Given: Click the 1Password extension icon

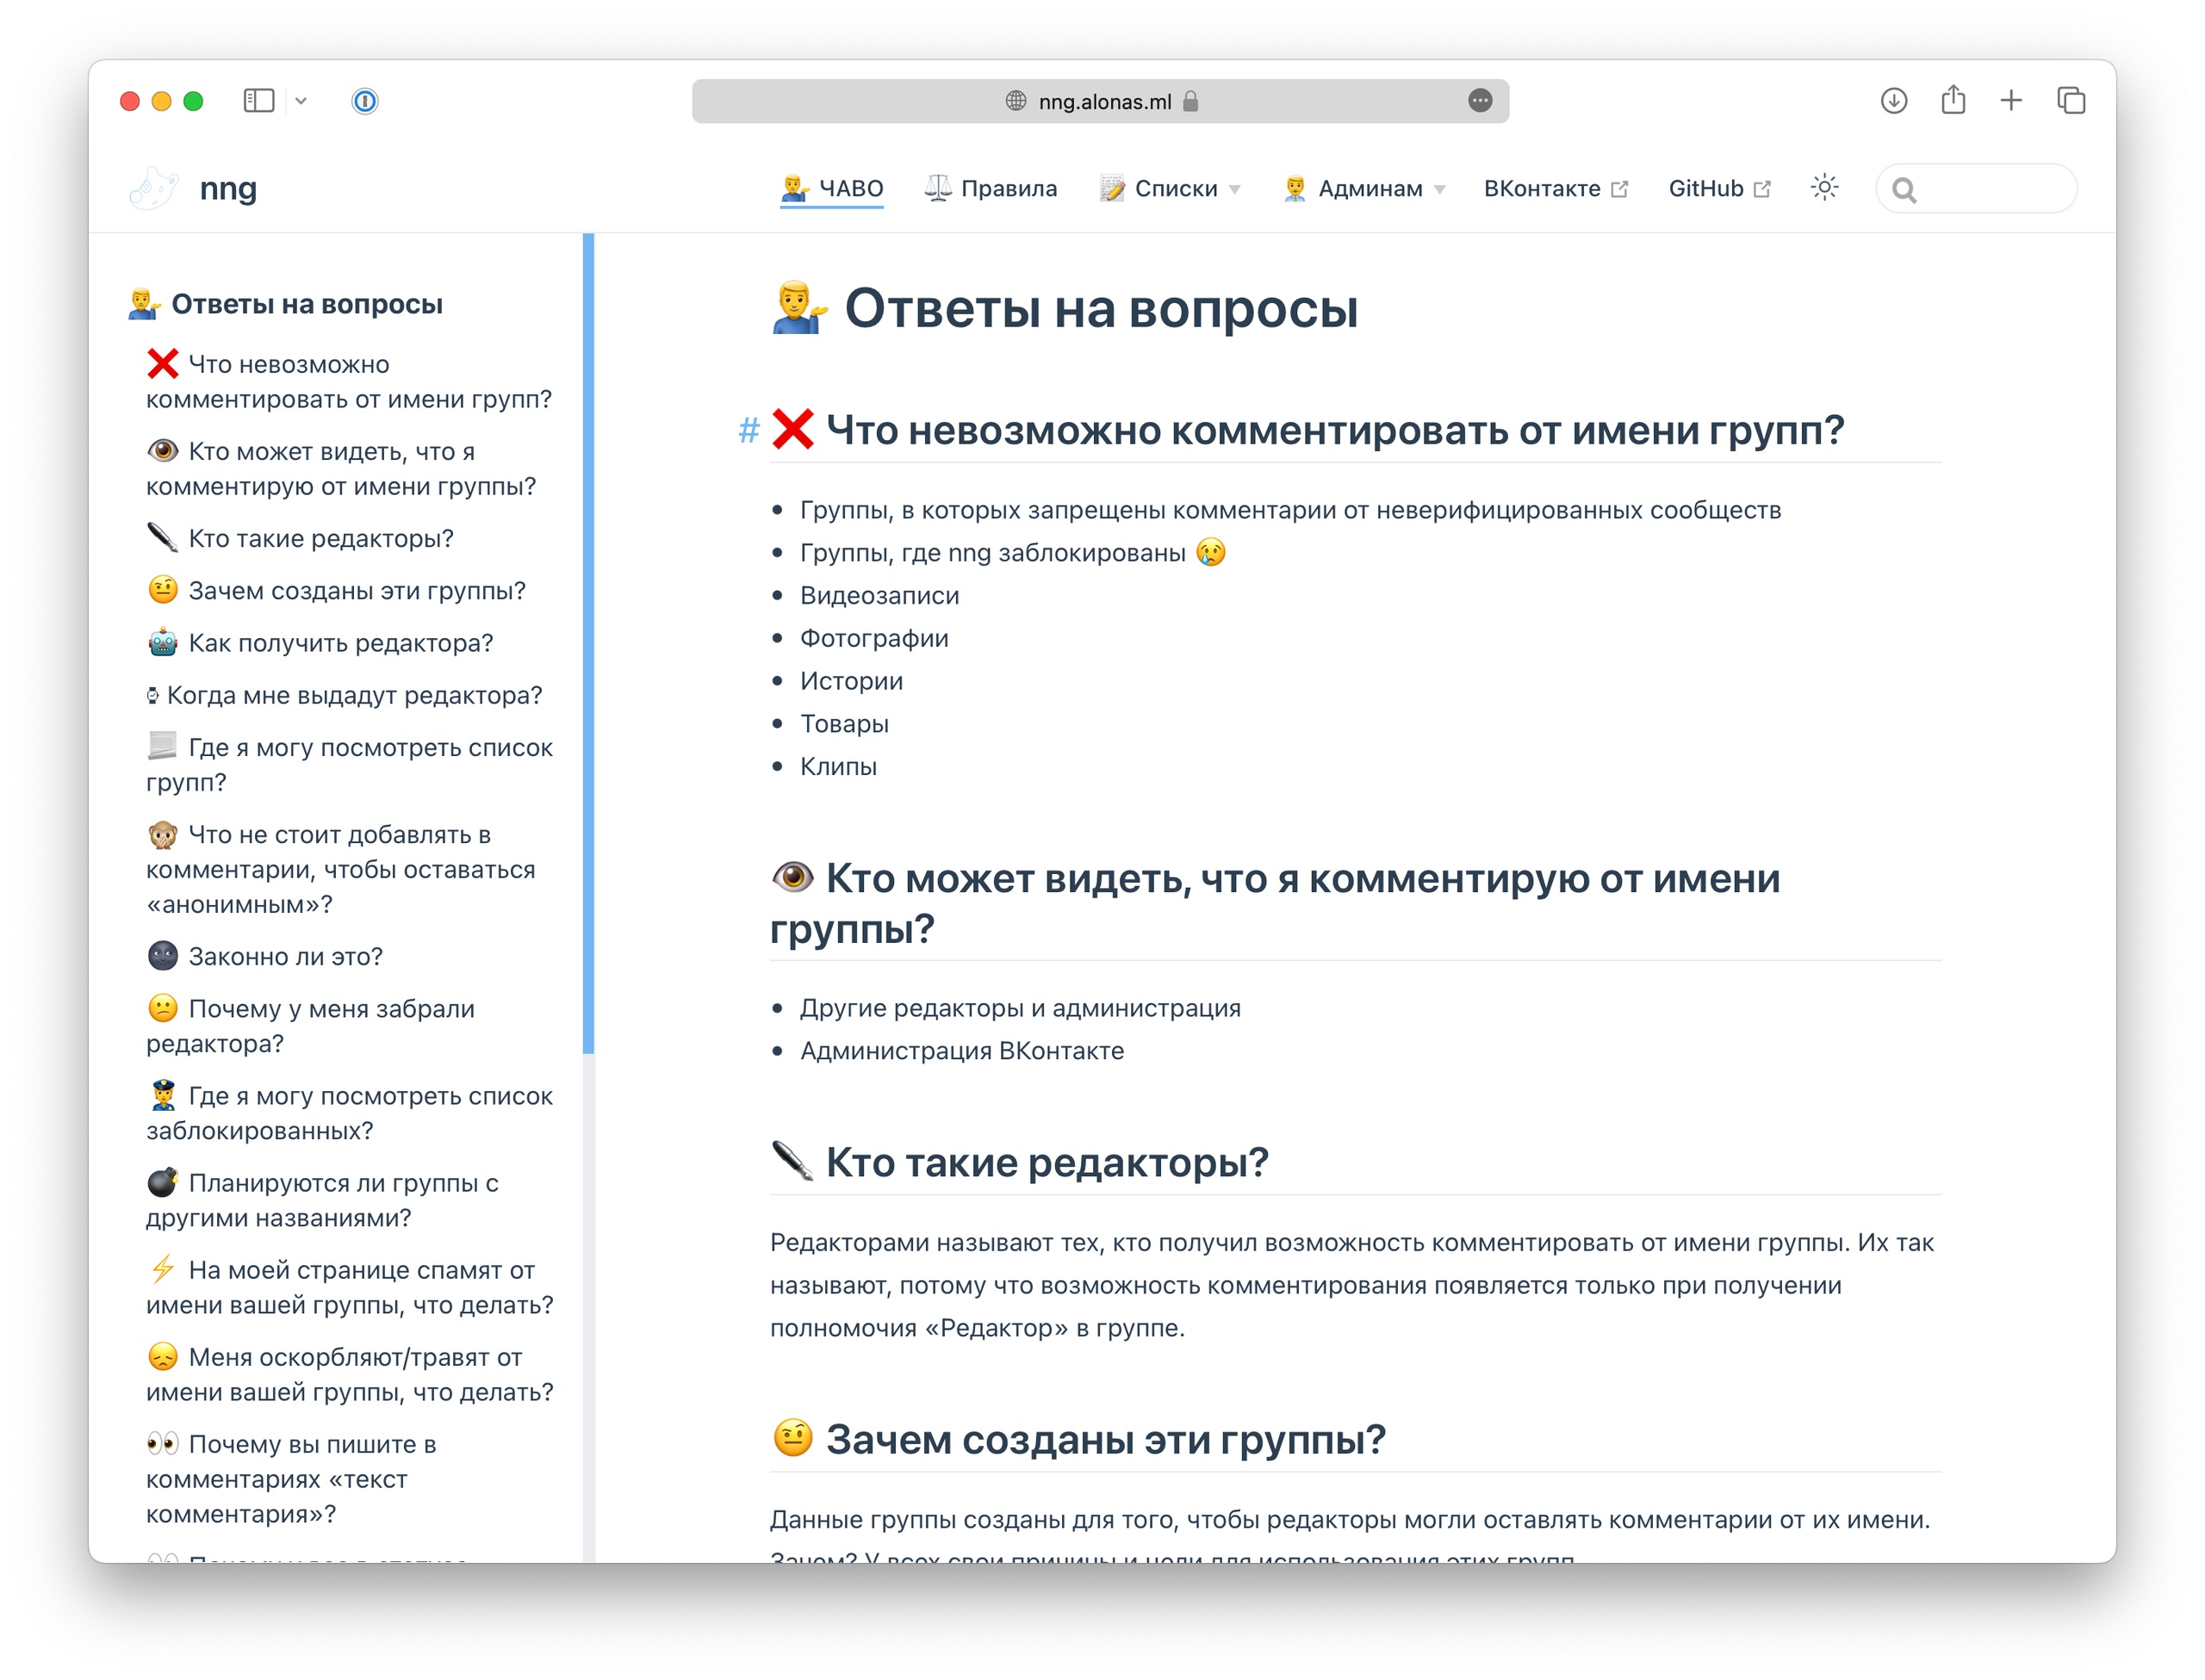Looking at the screenshot, I should pos(365,101).
